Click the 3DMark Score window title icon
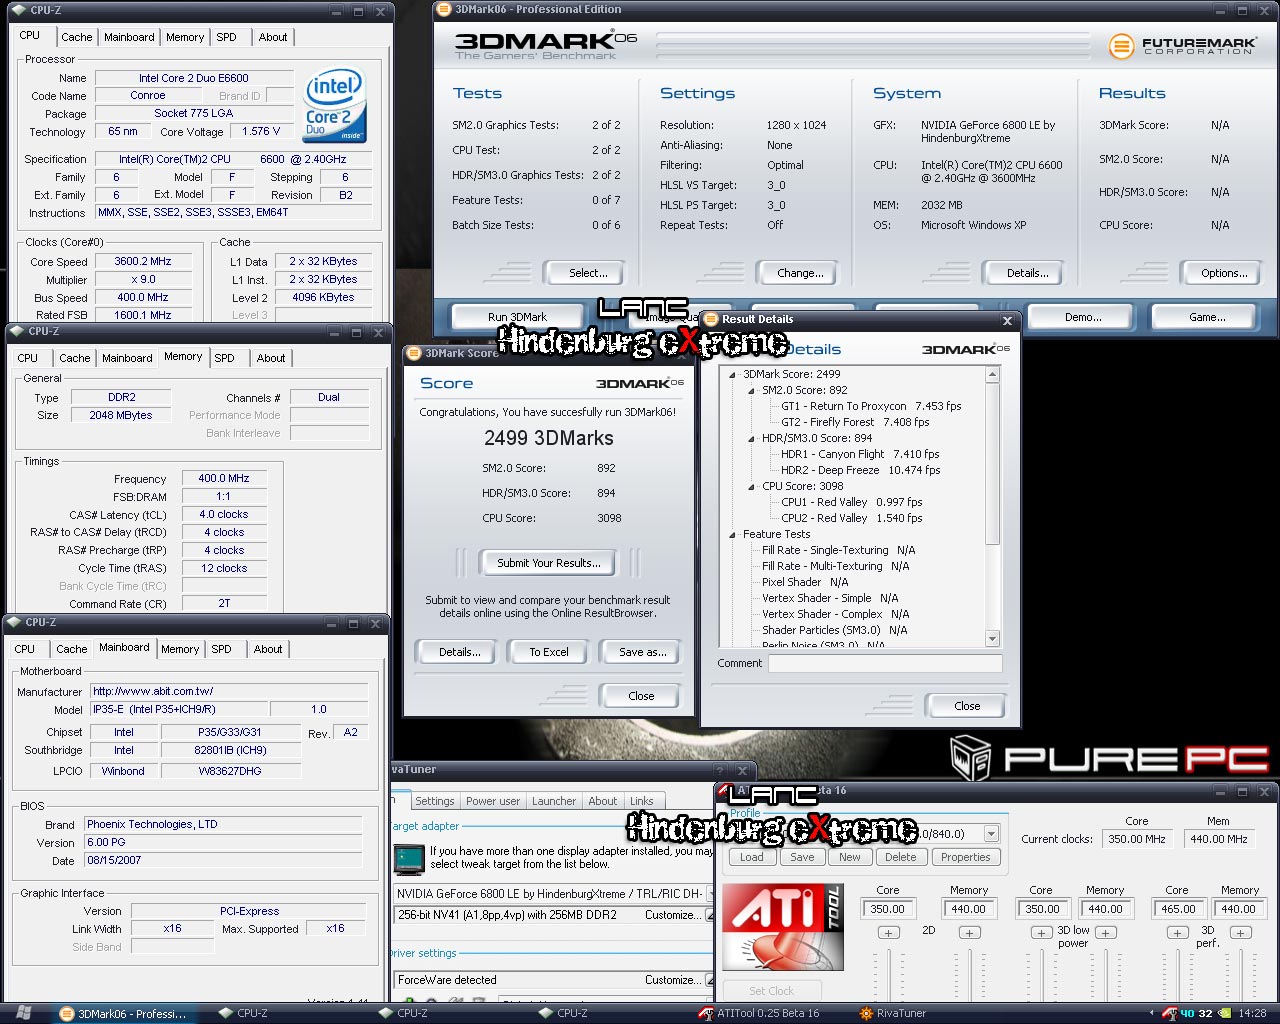The image size is (1280, 1024). pos(414,353)
